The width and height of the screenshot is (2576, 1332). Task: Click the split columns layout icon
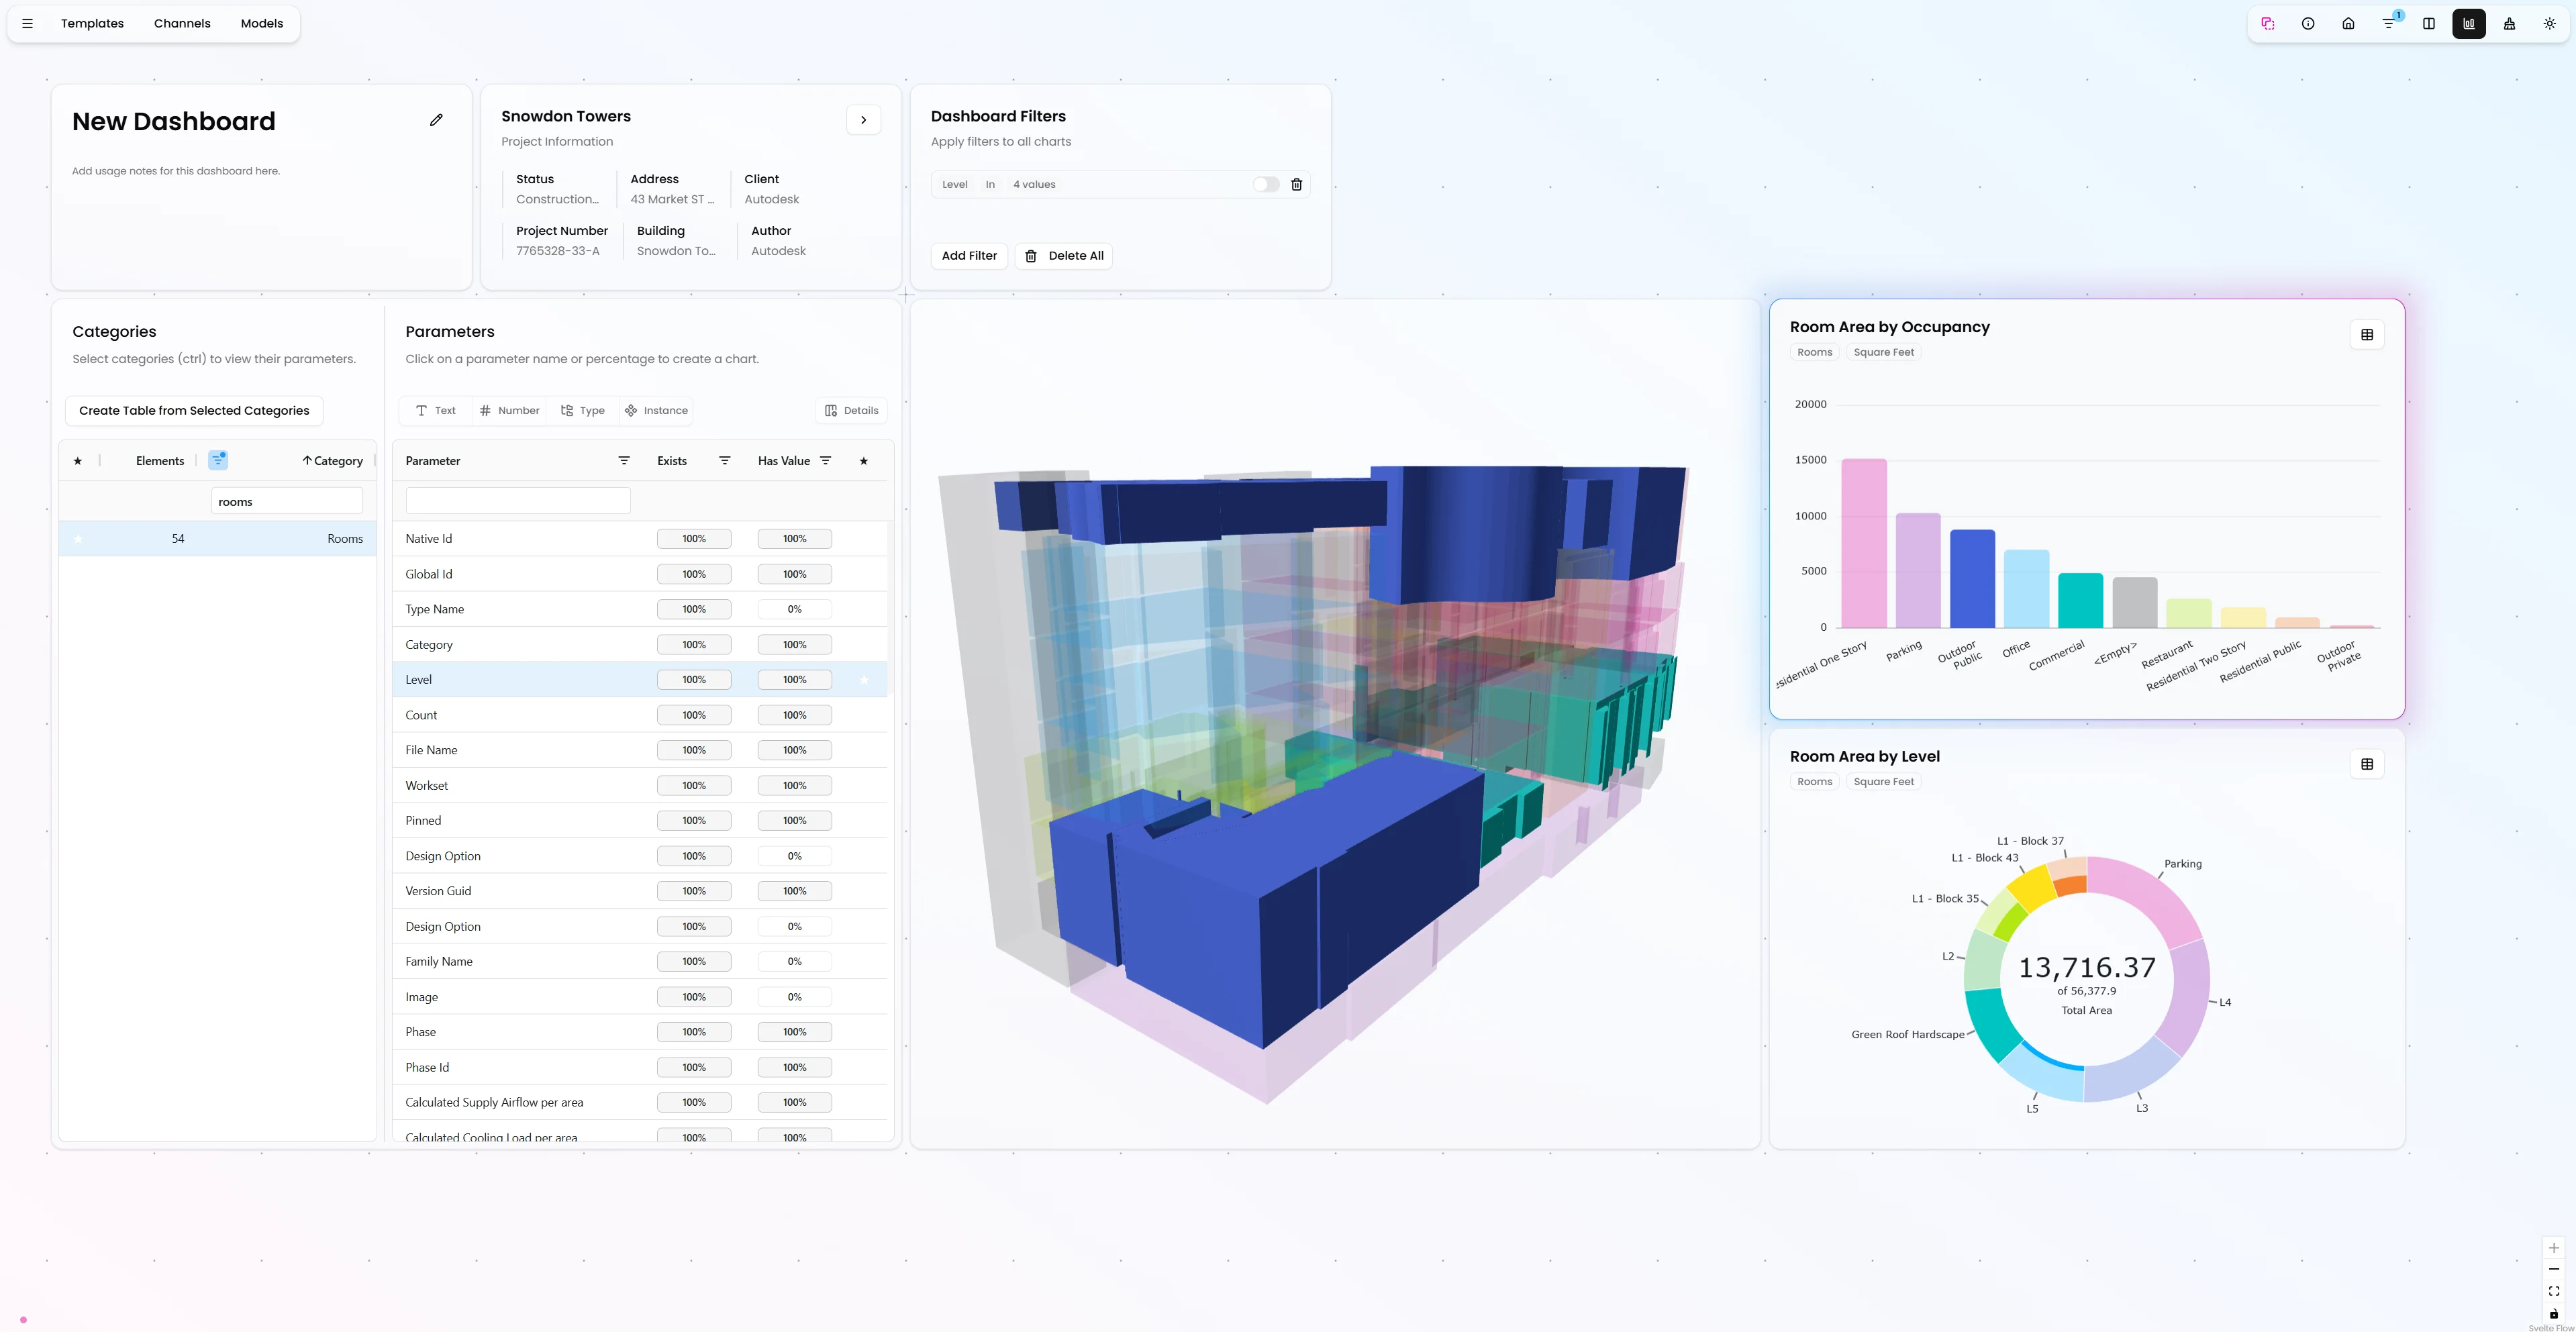[x=2429, y=23]
